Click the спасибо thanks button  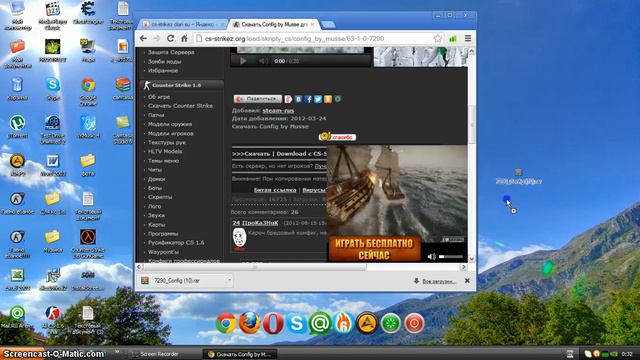click(x=338, y=137)
